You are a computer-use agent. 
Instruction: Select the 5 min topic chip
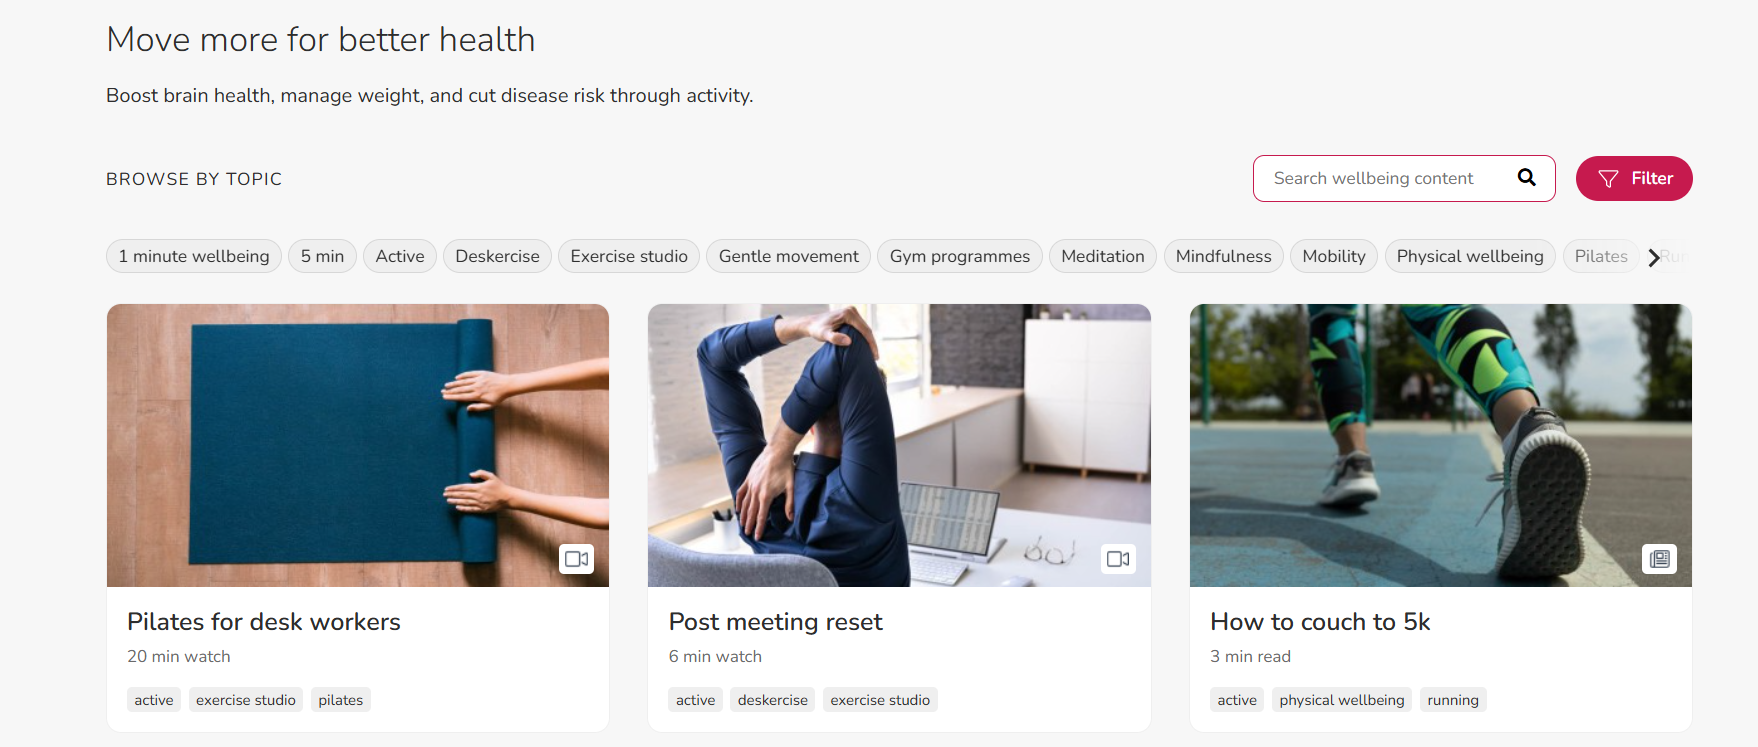point(322,256)
